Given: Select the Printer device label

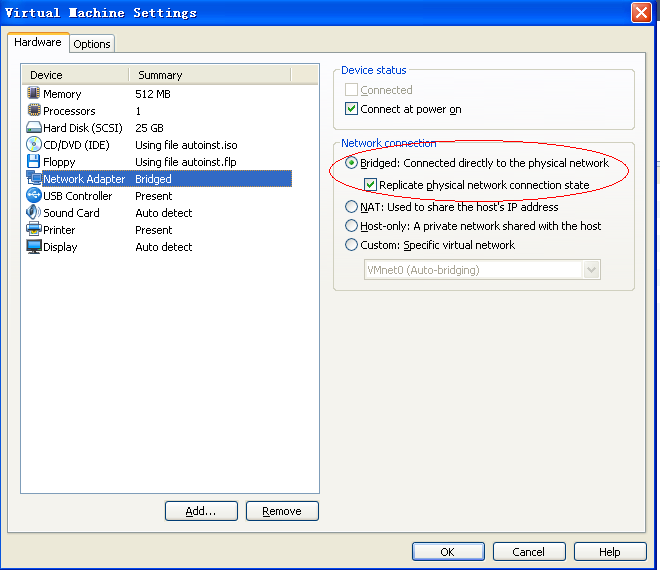Looking at the screenshot, I should click(59, 230).
